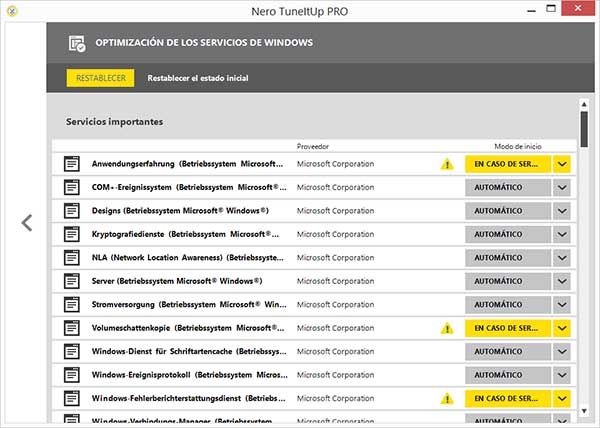Click AUTOMÁTICO button for NLA row
The width and height of the screenshot is (600, 428).
508,258
